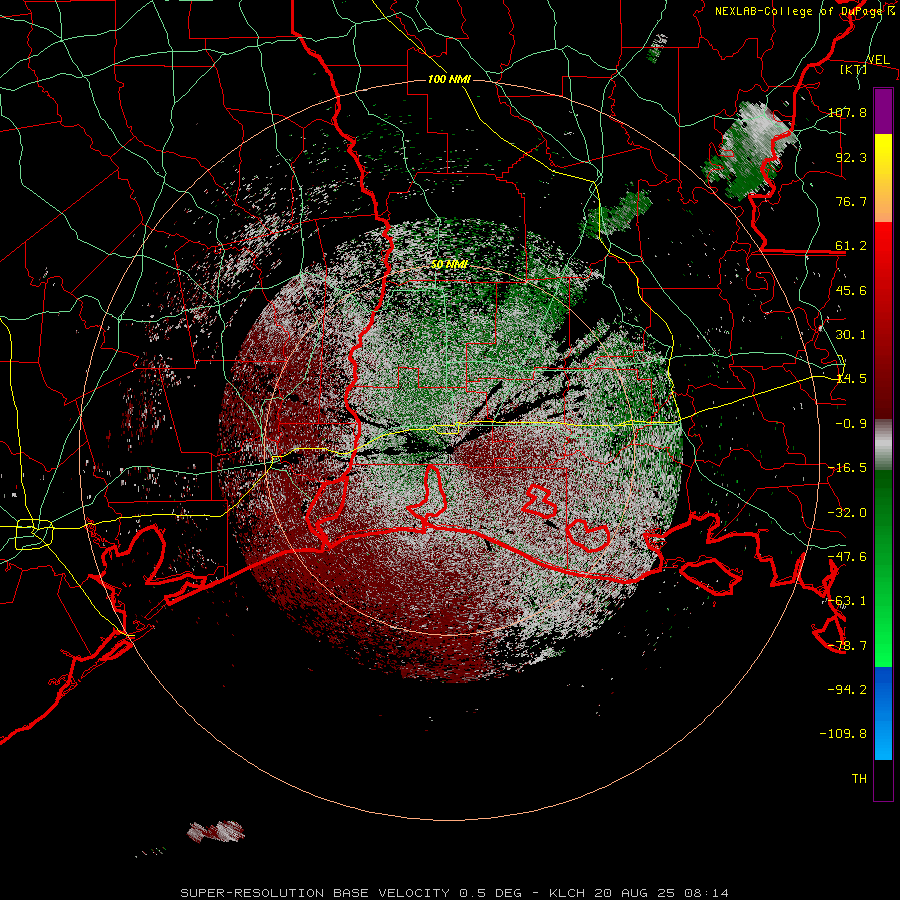This screenshot has width=900, height=900.
Task: Click the VEL legend title
Action: tap(878, 60)
